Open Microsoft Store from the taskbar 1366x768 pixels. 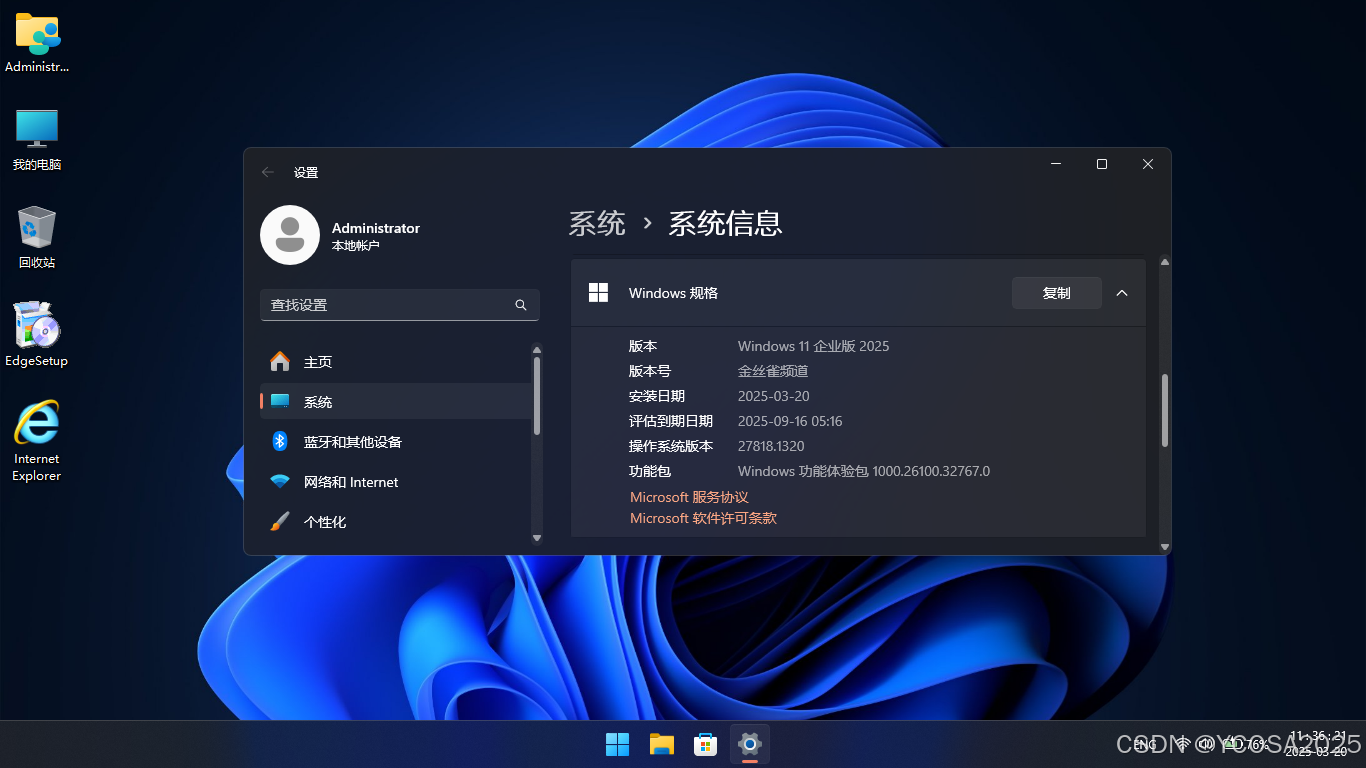pyautogui.click(x=706, y=744)
